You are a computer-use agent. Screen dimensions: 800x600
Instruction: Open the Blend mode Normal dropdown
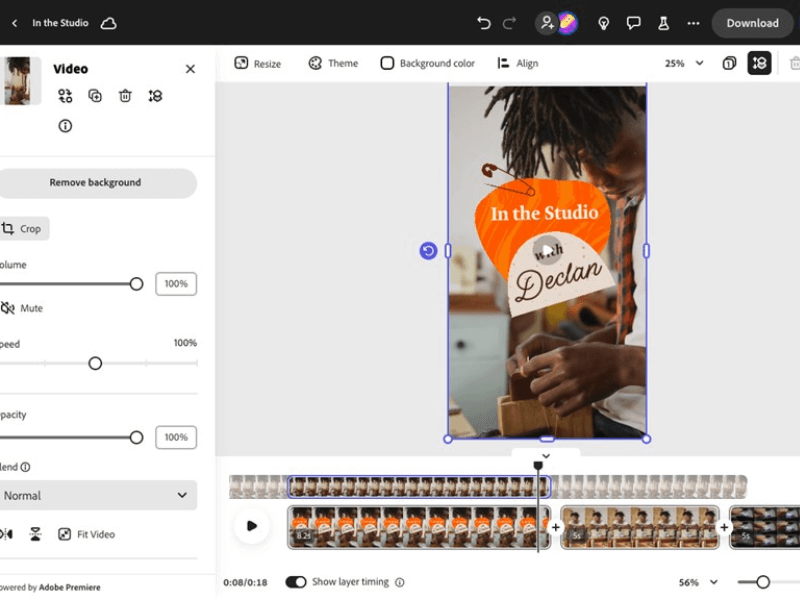(96, 495)
